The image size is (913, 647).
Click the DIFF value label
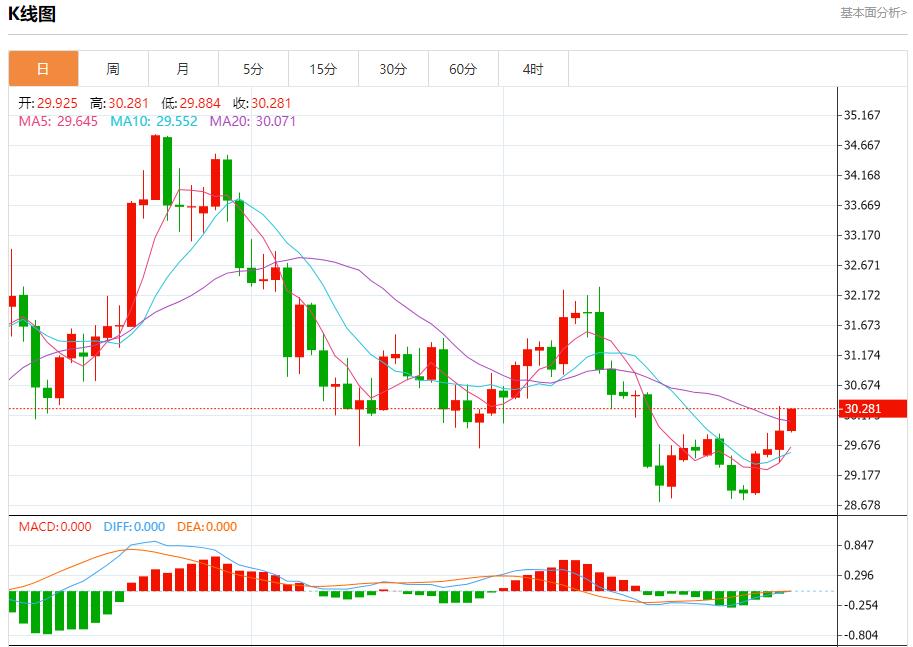pyautogui.click(x=133, y=527)
